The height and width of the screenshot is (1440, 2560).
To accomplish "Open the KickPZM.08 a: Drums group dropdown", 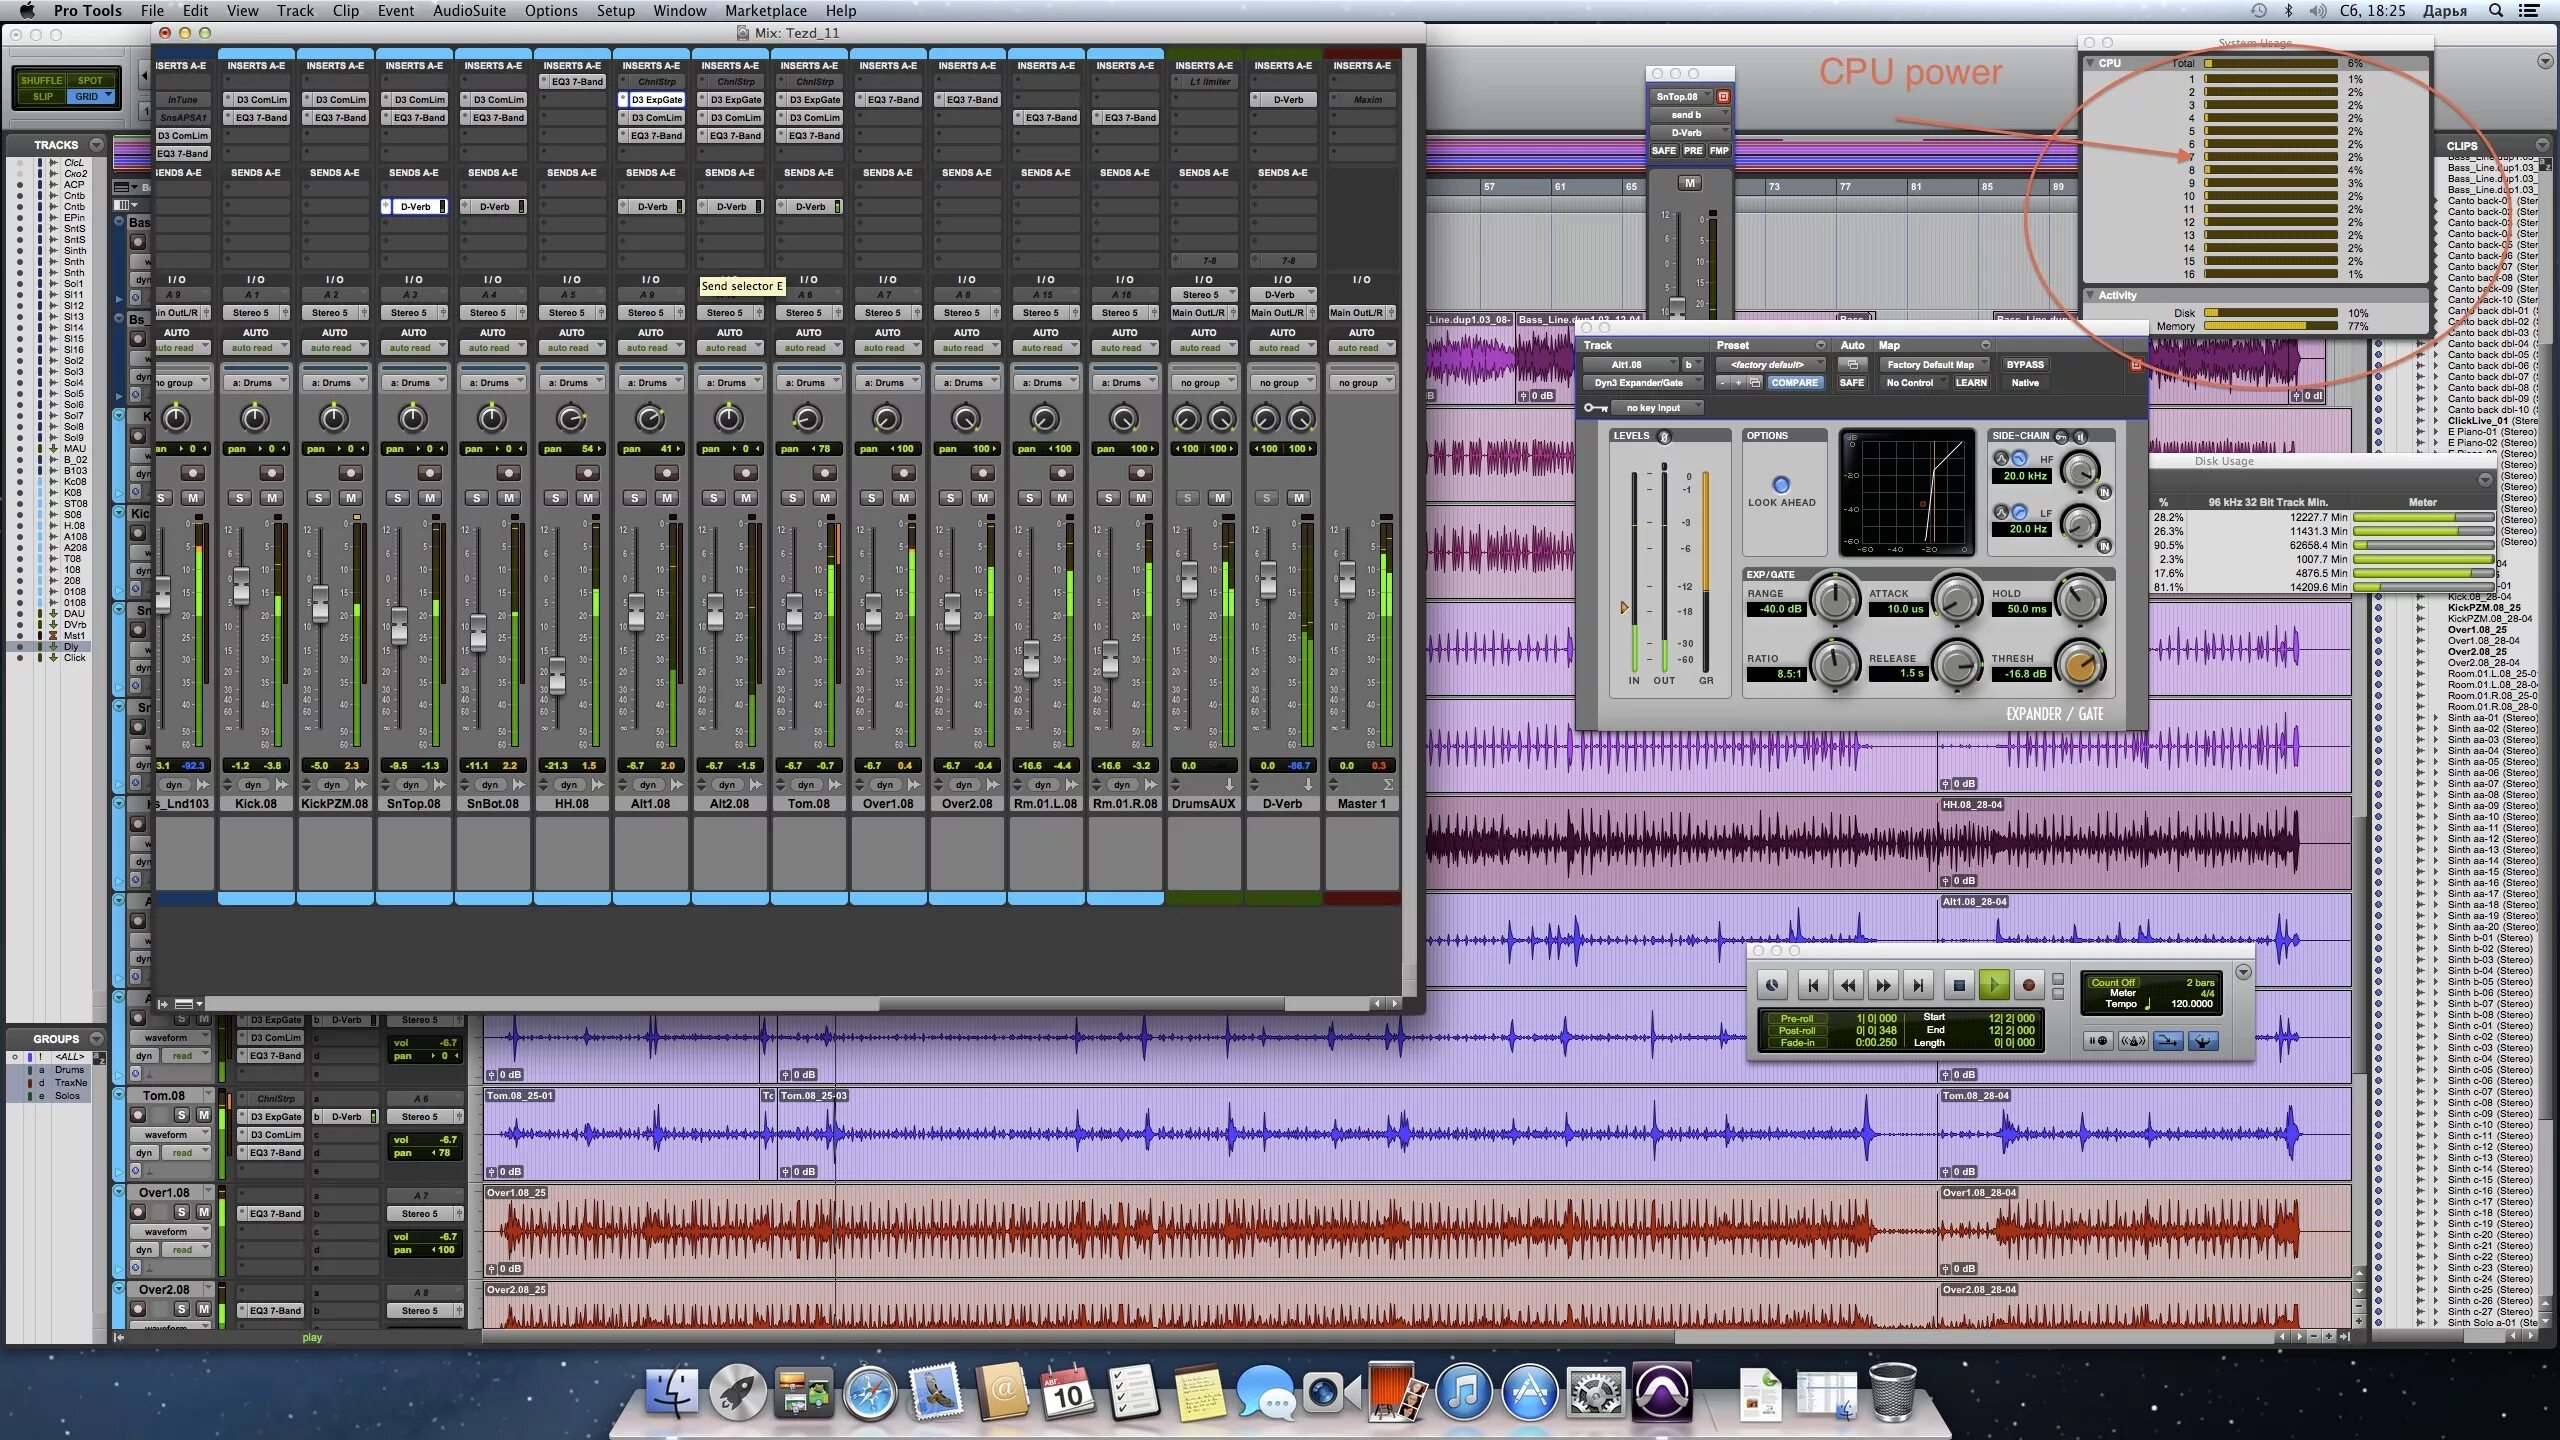I will coord(334,383).
